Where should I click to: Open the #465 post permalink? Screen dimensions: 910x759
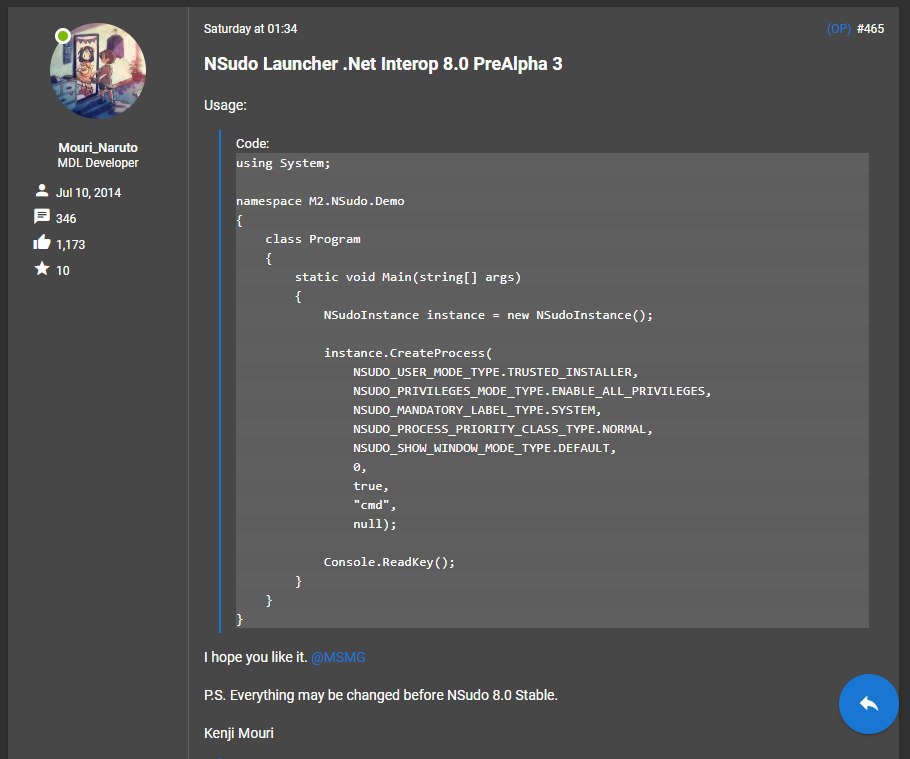pos(870,29)
